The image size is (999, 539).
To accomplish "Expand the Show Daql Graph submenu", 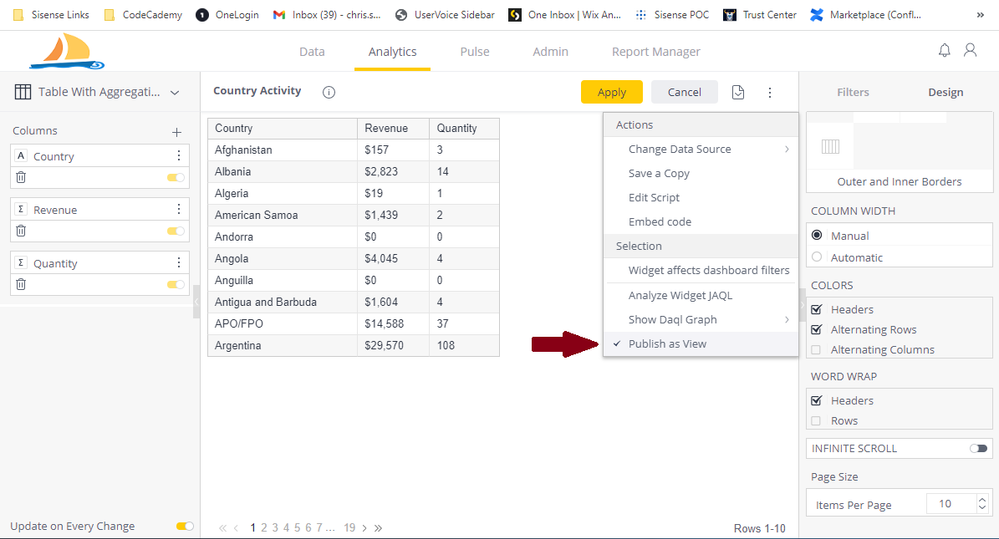I will pos(700,320).
